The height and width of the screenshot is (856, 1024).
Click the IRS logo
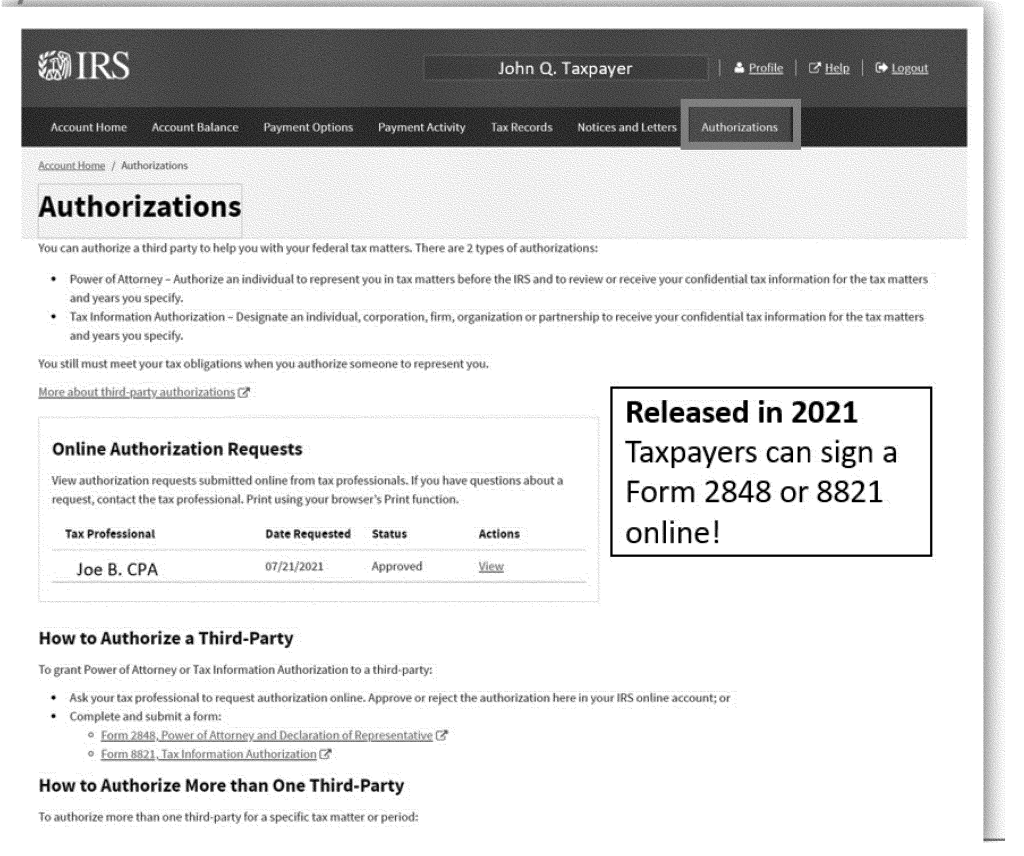84,66
